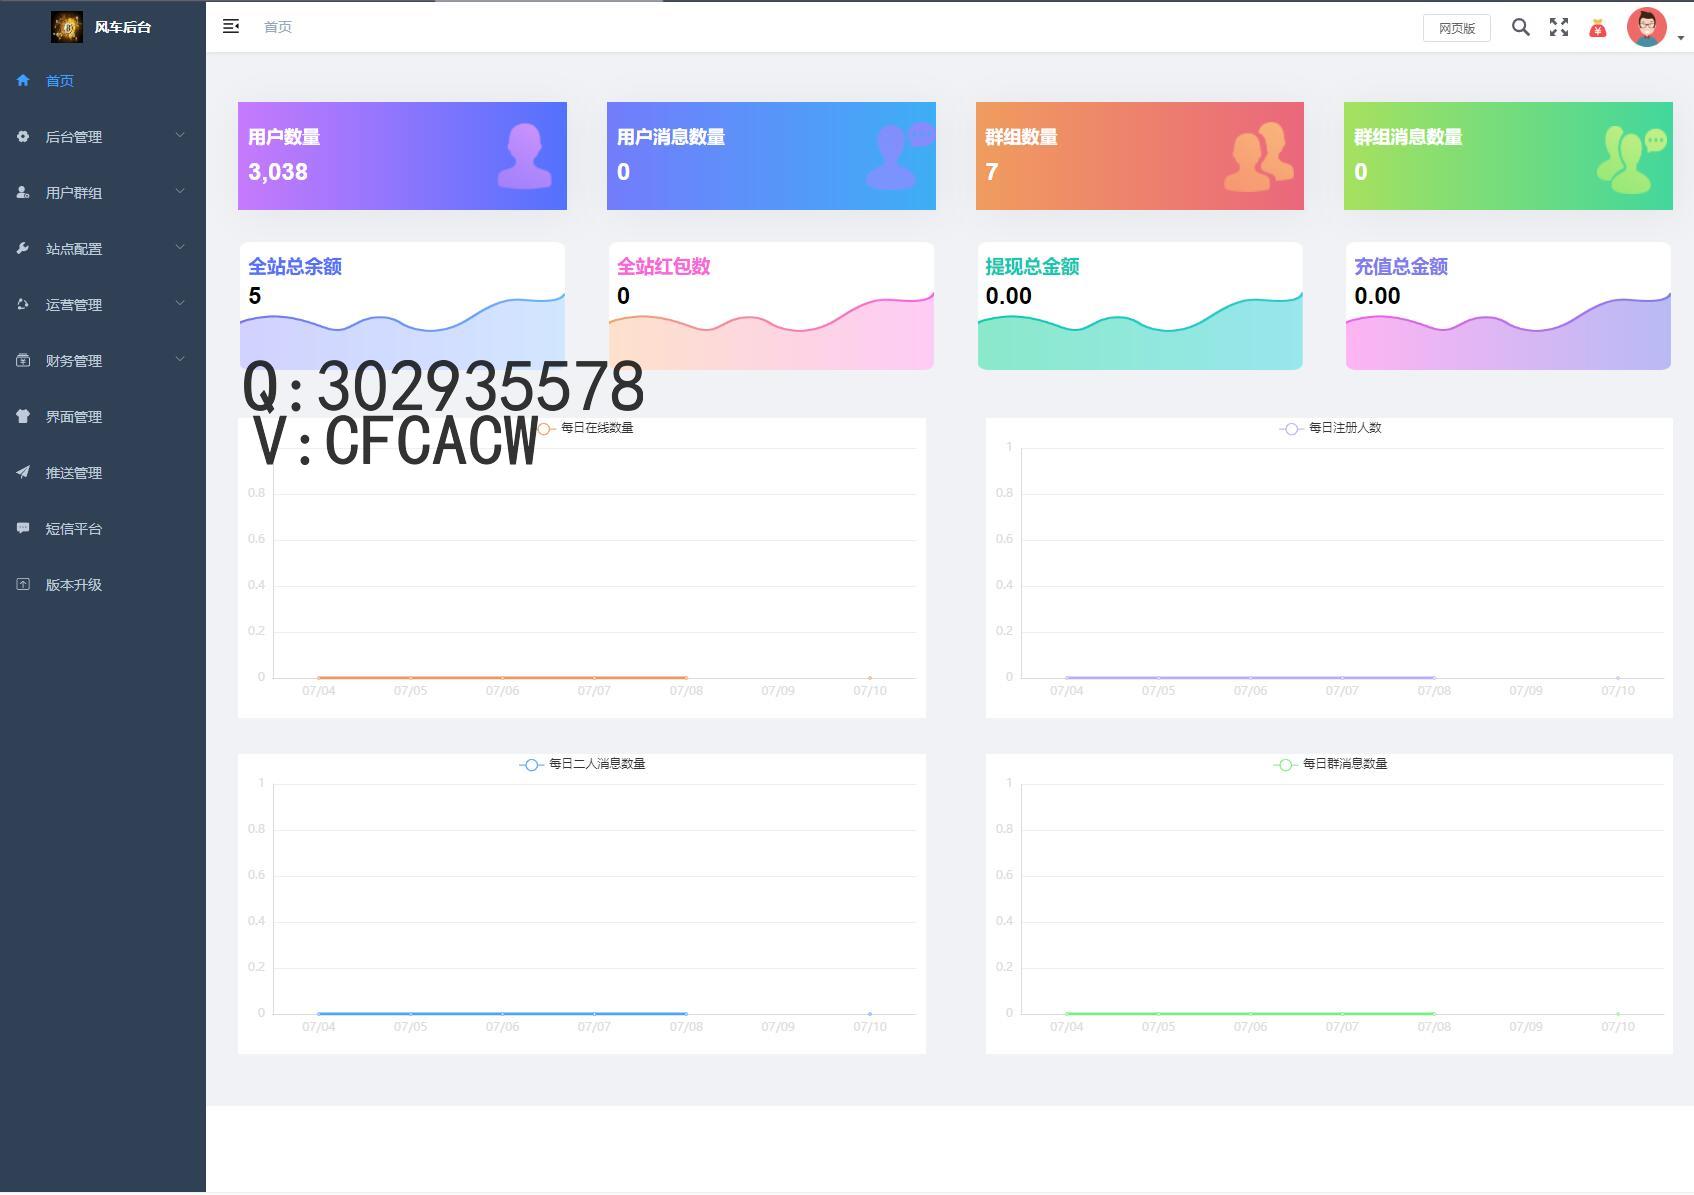The image size is (1694, 1195).
Task: Collapse sidebar with the hamburger menu icon
Action: 231,27
